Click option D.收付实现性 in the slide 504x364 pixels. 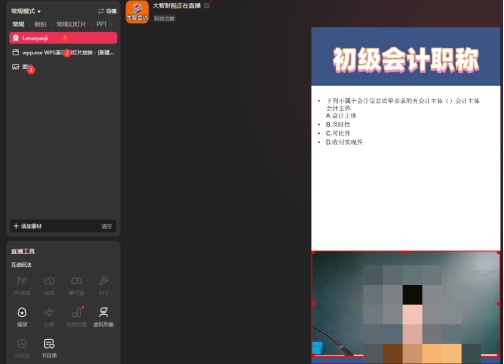(x=344, y=142)
